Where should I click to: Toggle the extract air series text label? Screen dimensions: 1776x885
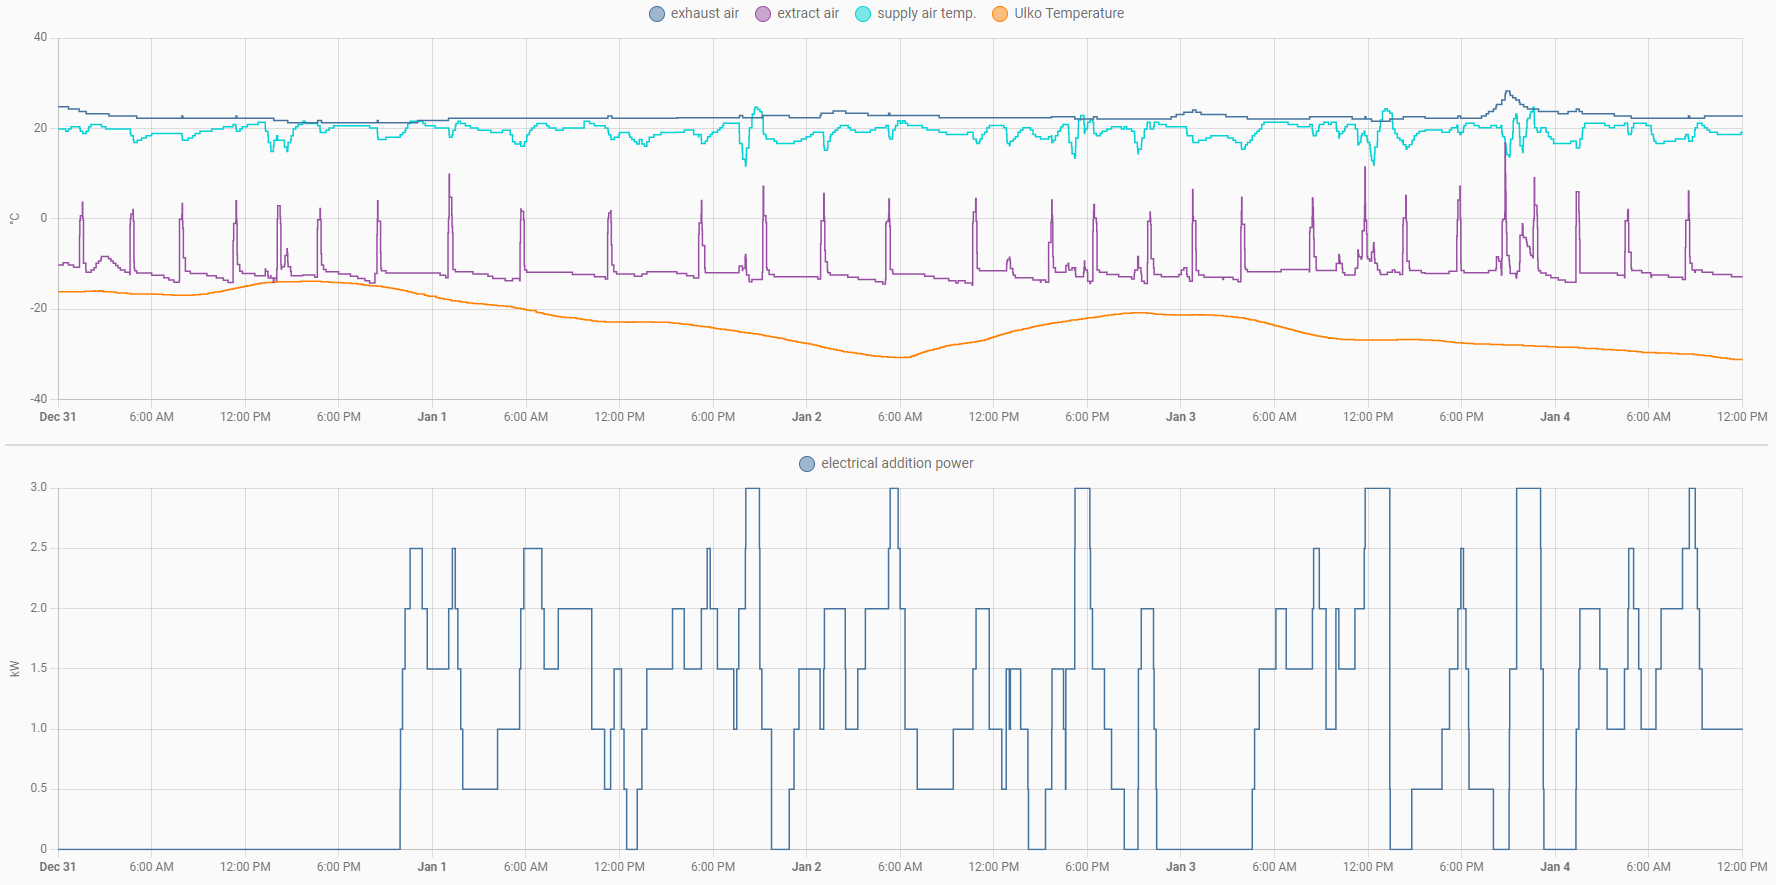(x=807, y=13)
